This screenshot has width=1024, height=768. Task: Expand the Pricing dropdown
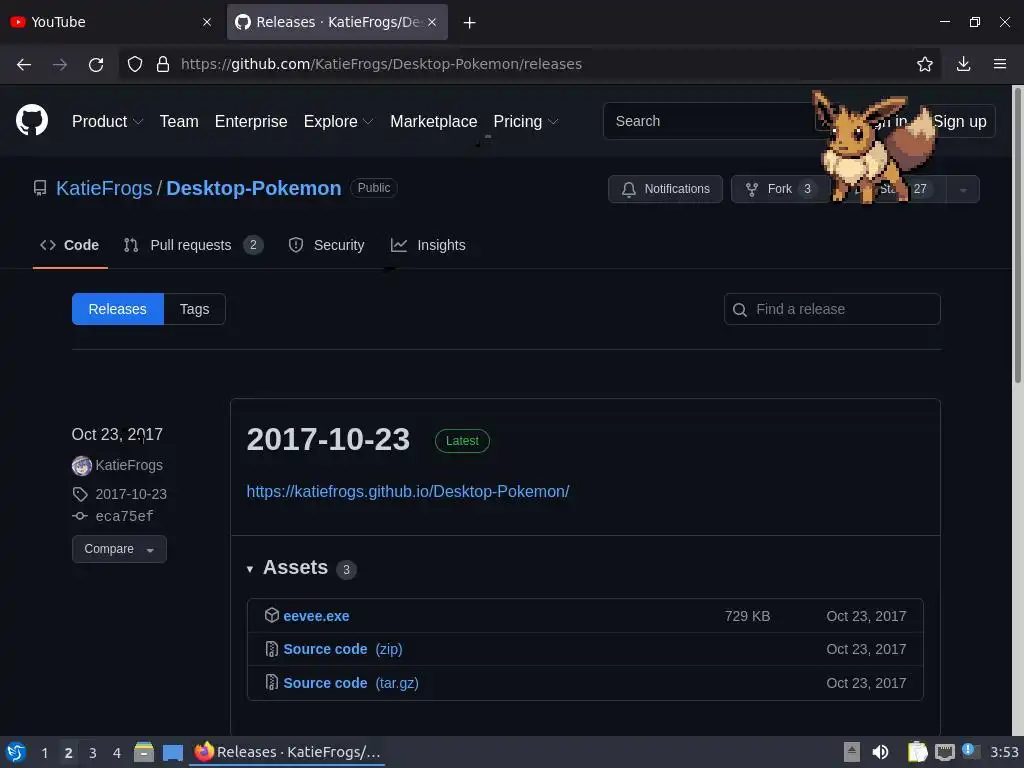526,121
